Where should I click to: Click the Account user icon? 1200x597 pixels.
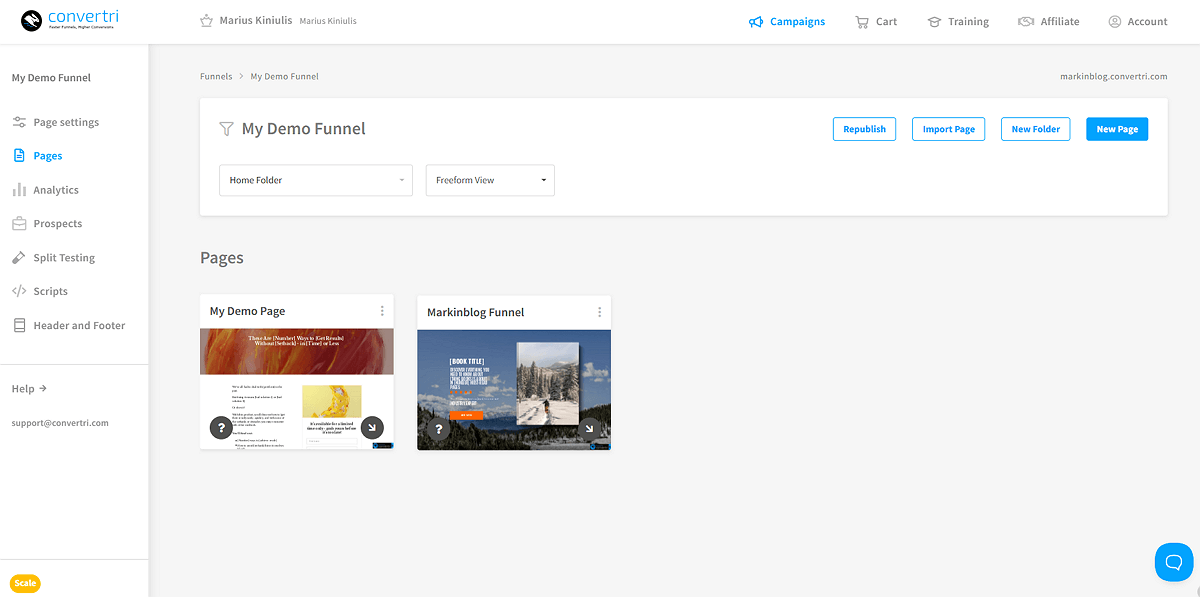click(x=1114, y=21)
